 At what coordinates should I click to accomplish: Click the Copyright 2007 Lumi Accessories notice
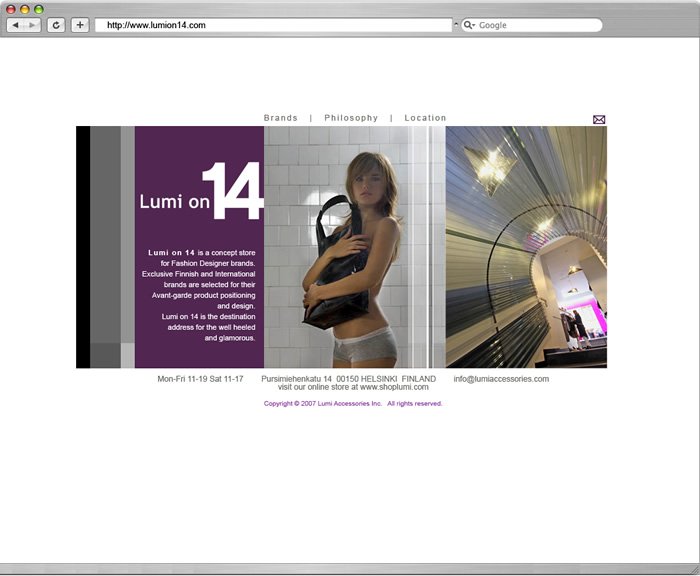[x=353, y=403]
